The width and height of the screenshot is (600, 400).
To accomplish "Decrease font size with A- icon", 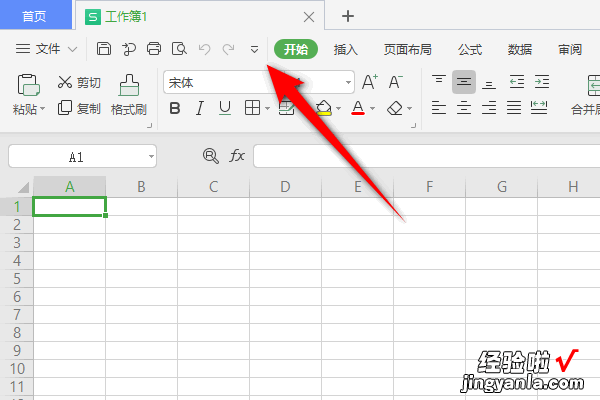I will pos(395,82).
